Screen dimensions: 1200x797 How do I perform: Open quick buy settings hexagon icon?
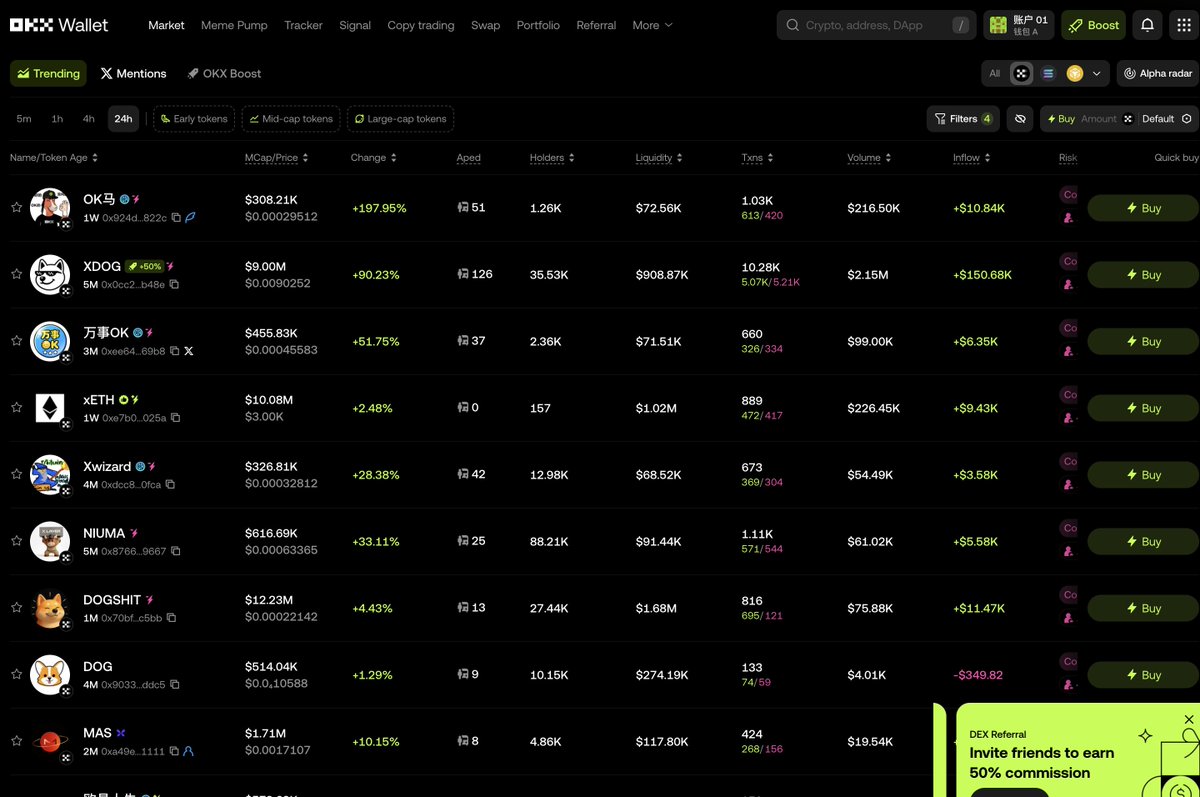pos(1186,119)
